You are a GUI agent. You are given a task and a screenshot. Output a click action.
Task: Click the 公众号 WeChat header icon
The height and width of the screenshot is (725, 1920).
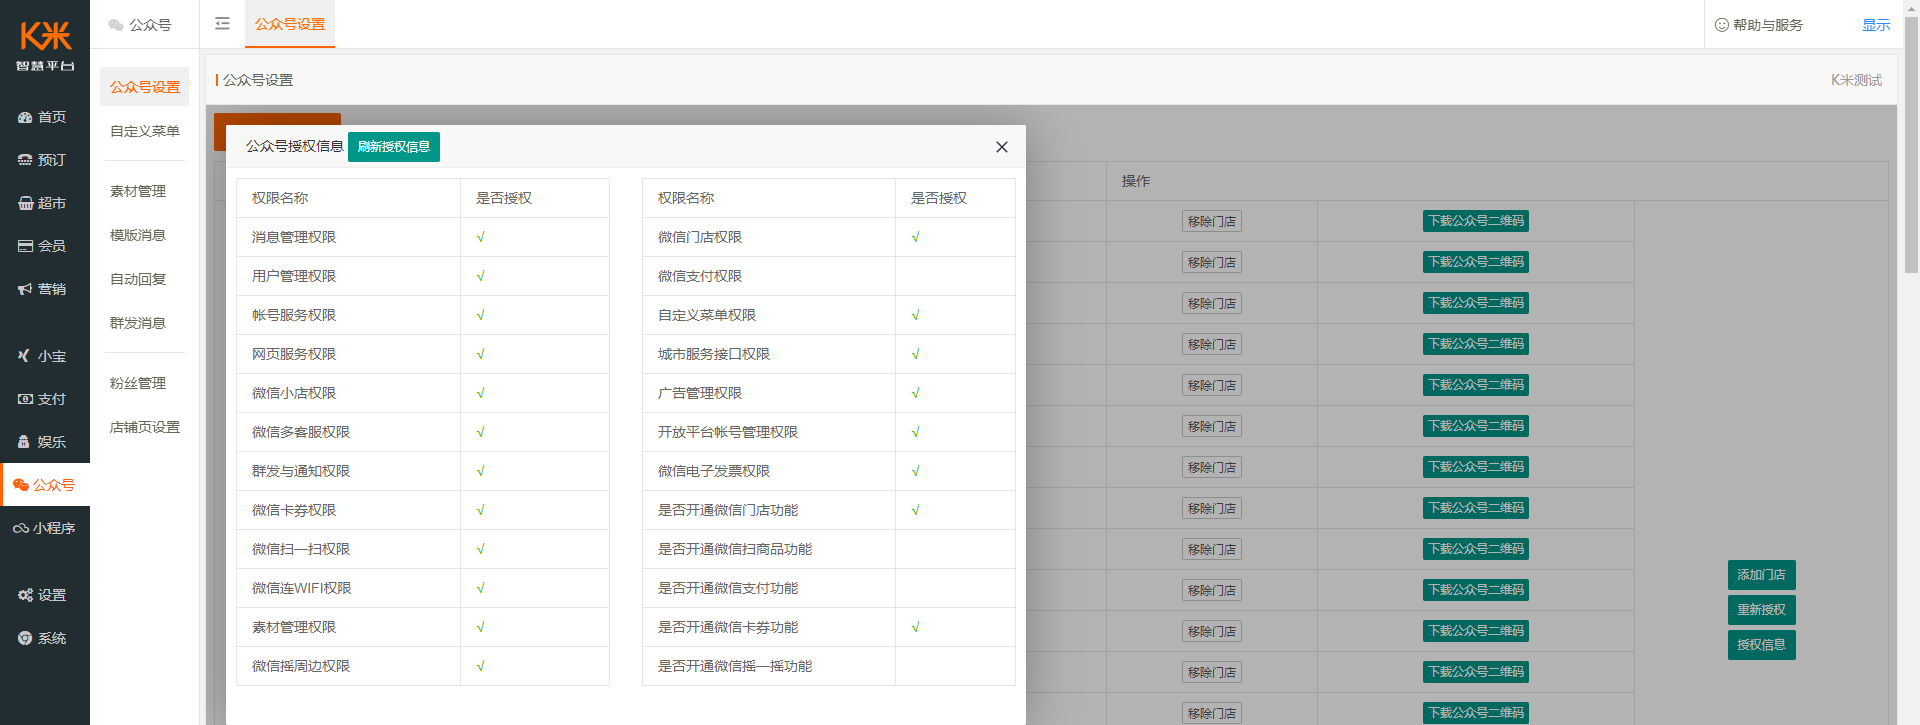116,25
